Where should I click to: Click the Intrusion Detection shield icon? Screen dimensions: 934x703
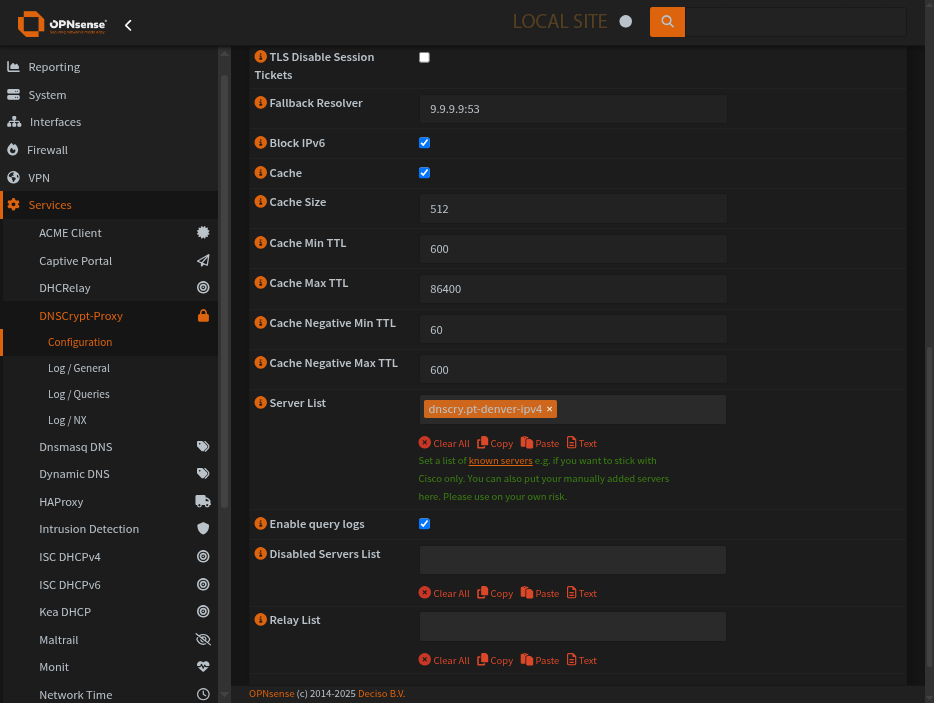[x=203, y=528]
